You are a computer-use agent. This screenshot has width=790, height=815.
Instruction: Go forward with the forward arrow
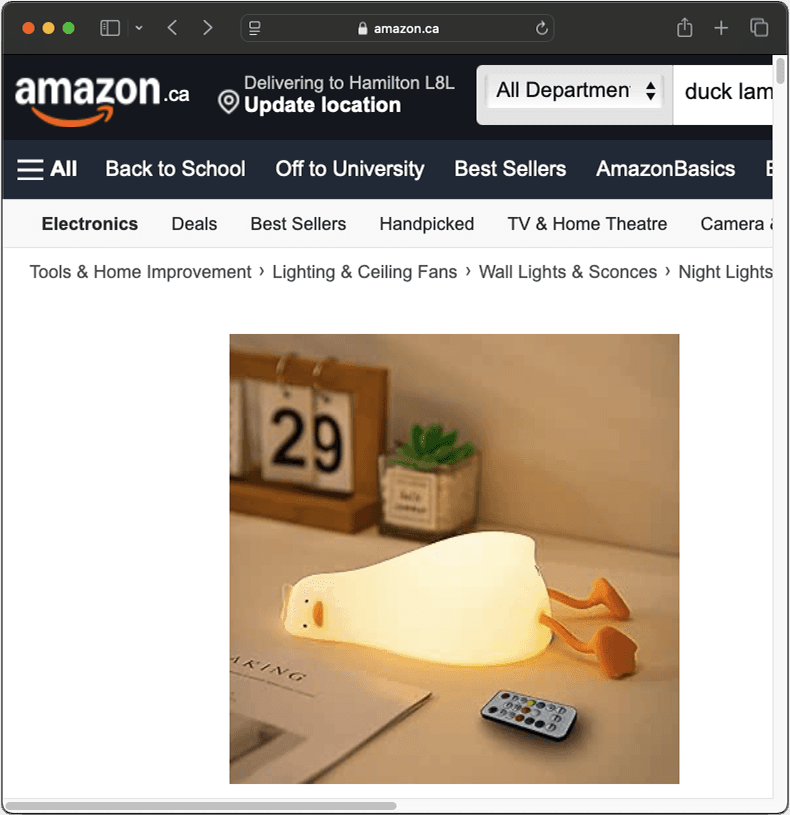207,28
